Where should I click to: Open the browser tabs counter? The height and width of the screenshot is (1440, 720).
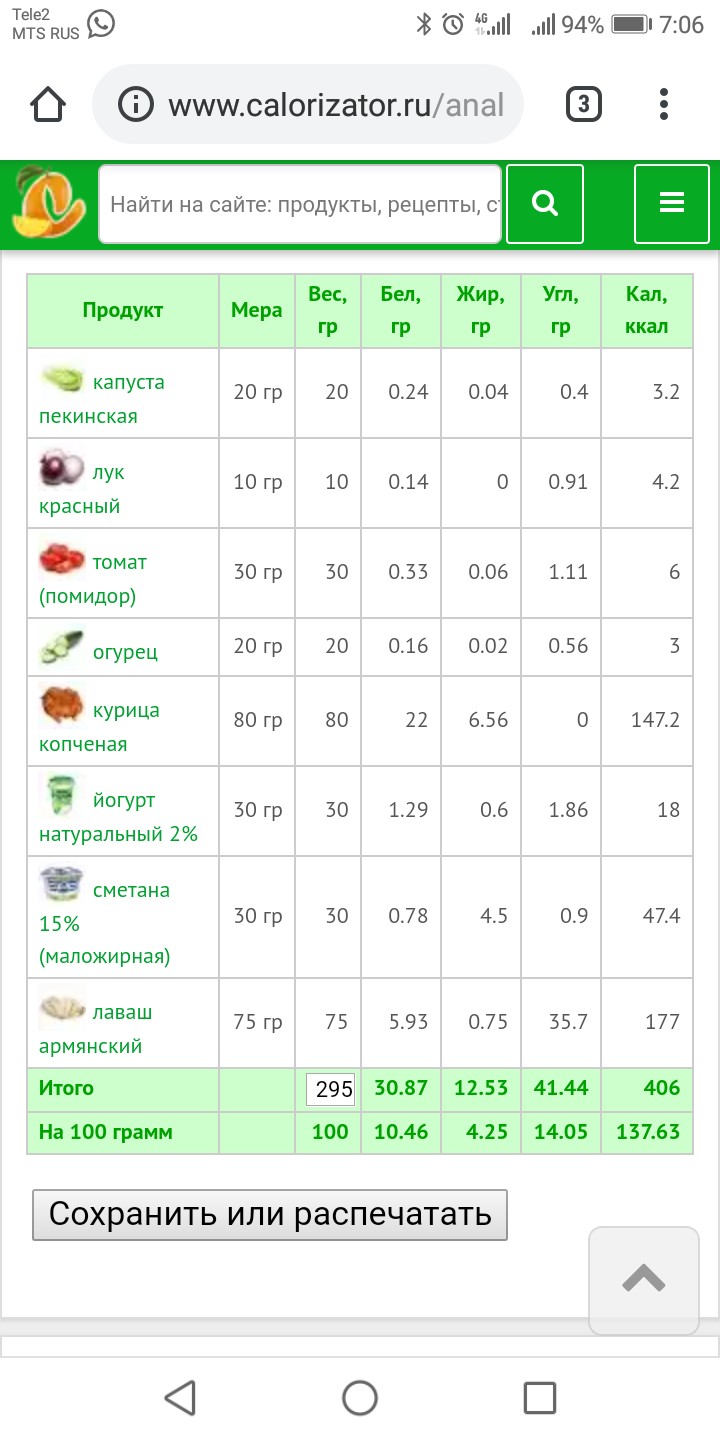pyautogui.click(x=584, y=104)
